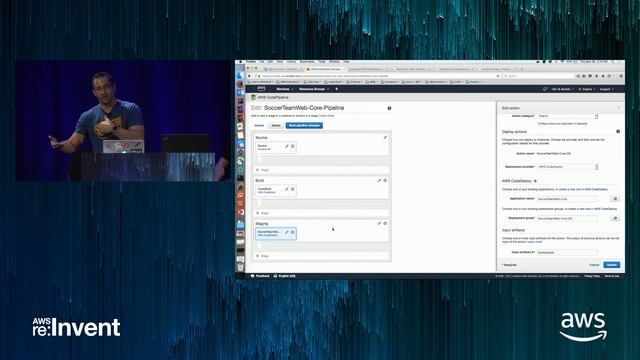This screenshot has width=640, height=360.
Task: Add a new stage below the Staging stage
Action: 322,256
